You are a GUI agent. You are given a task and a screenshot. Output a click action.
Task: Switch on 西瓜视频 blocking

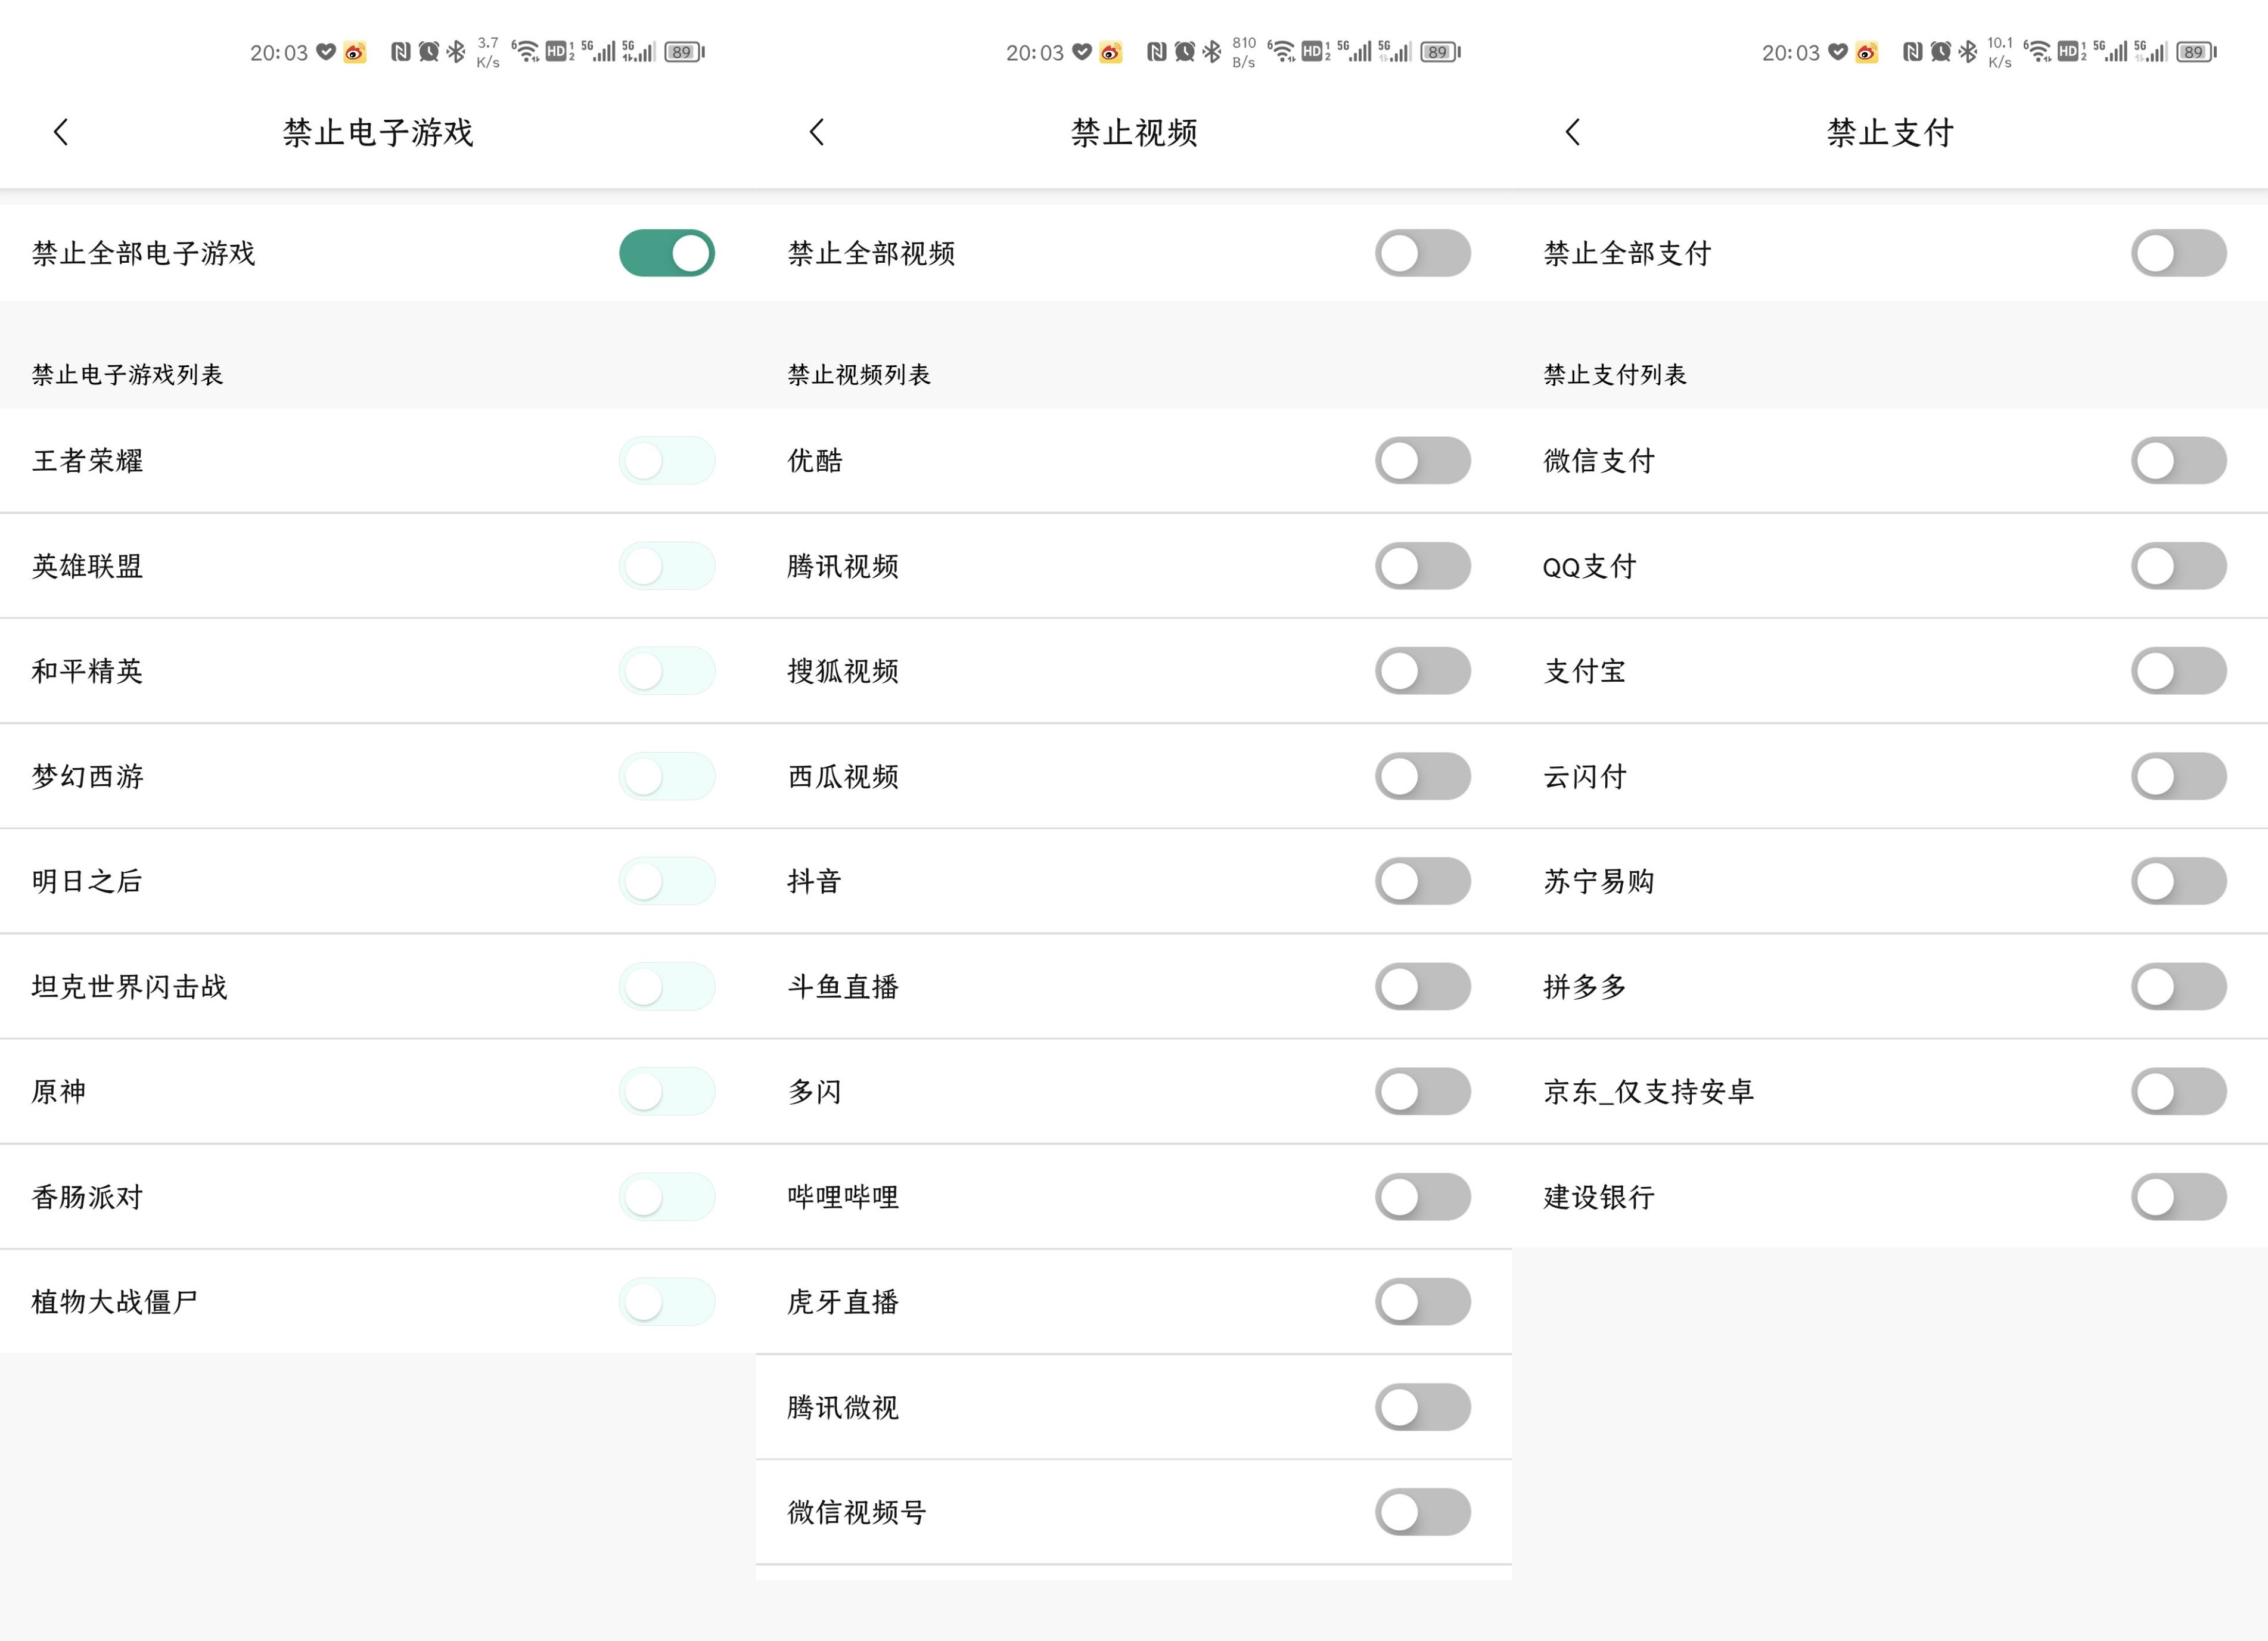point(1423,776)
